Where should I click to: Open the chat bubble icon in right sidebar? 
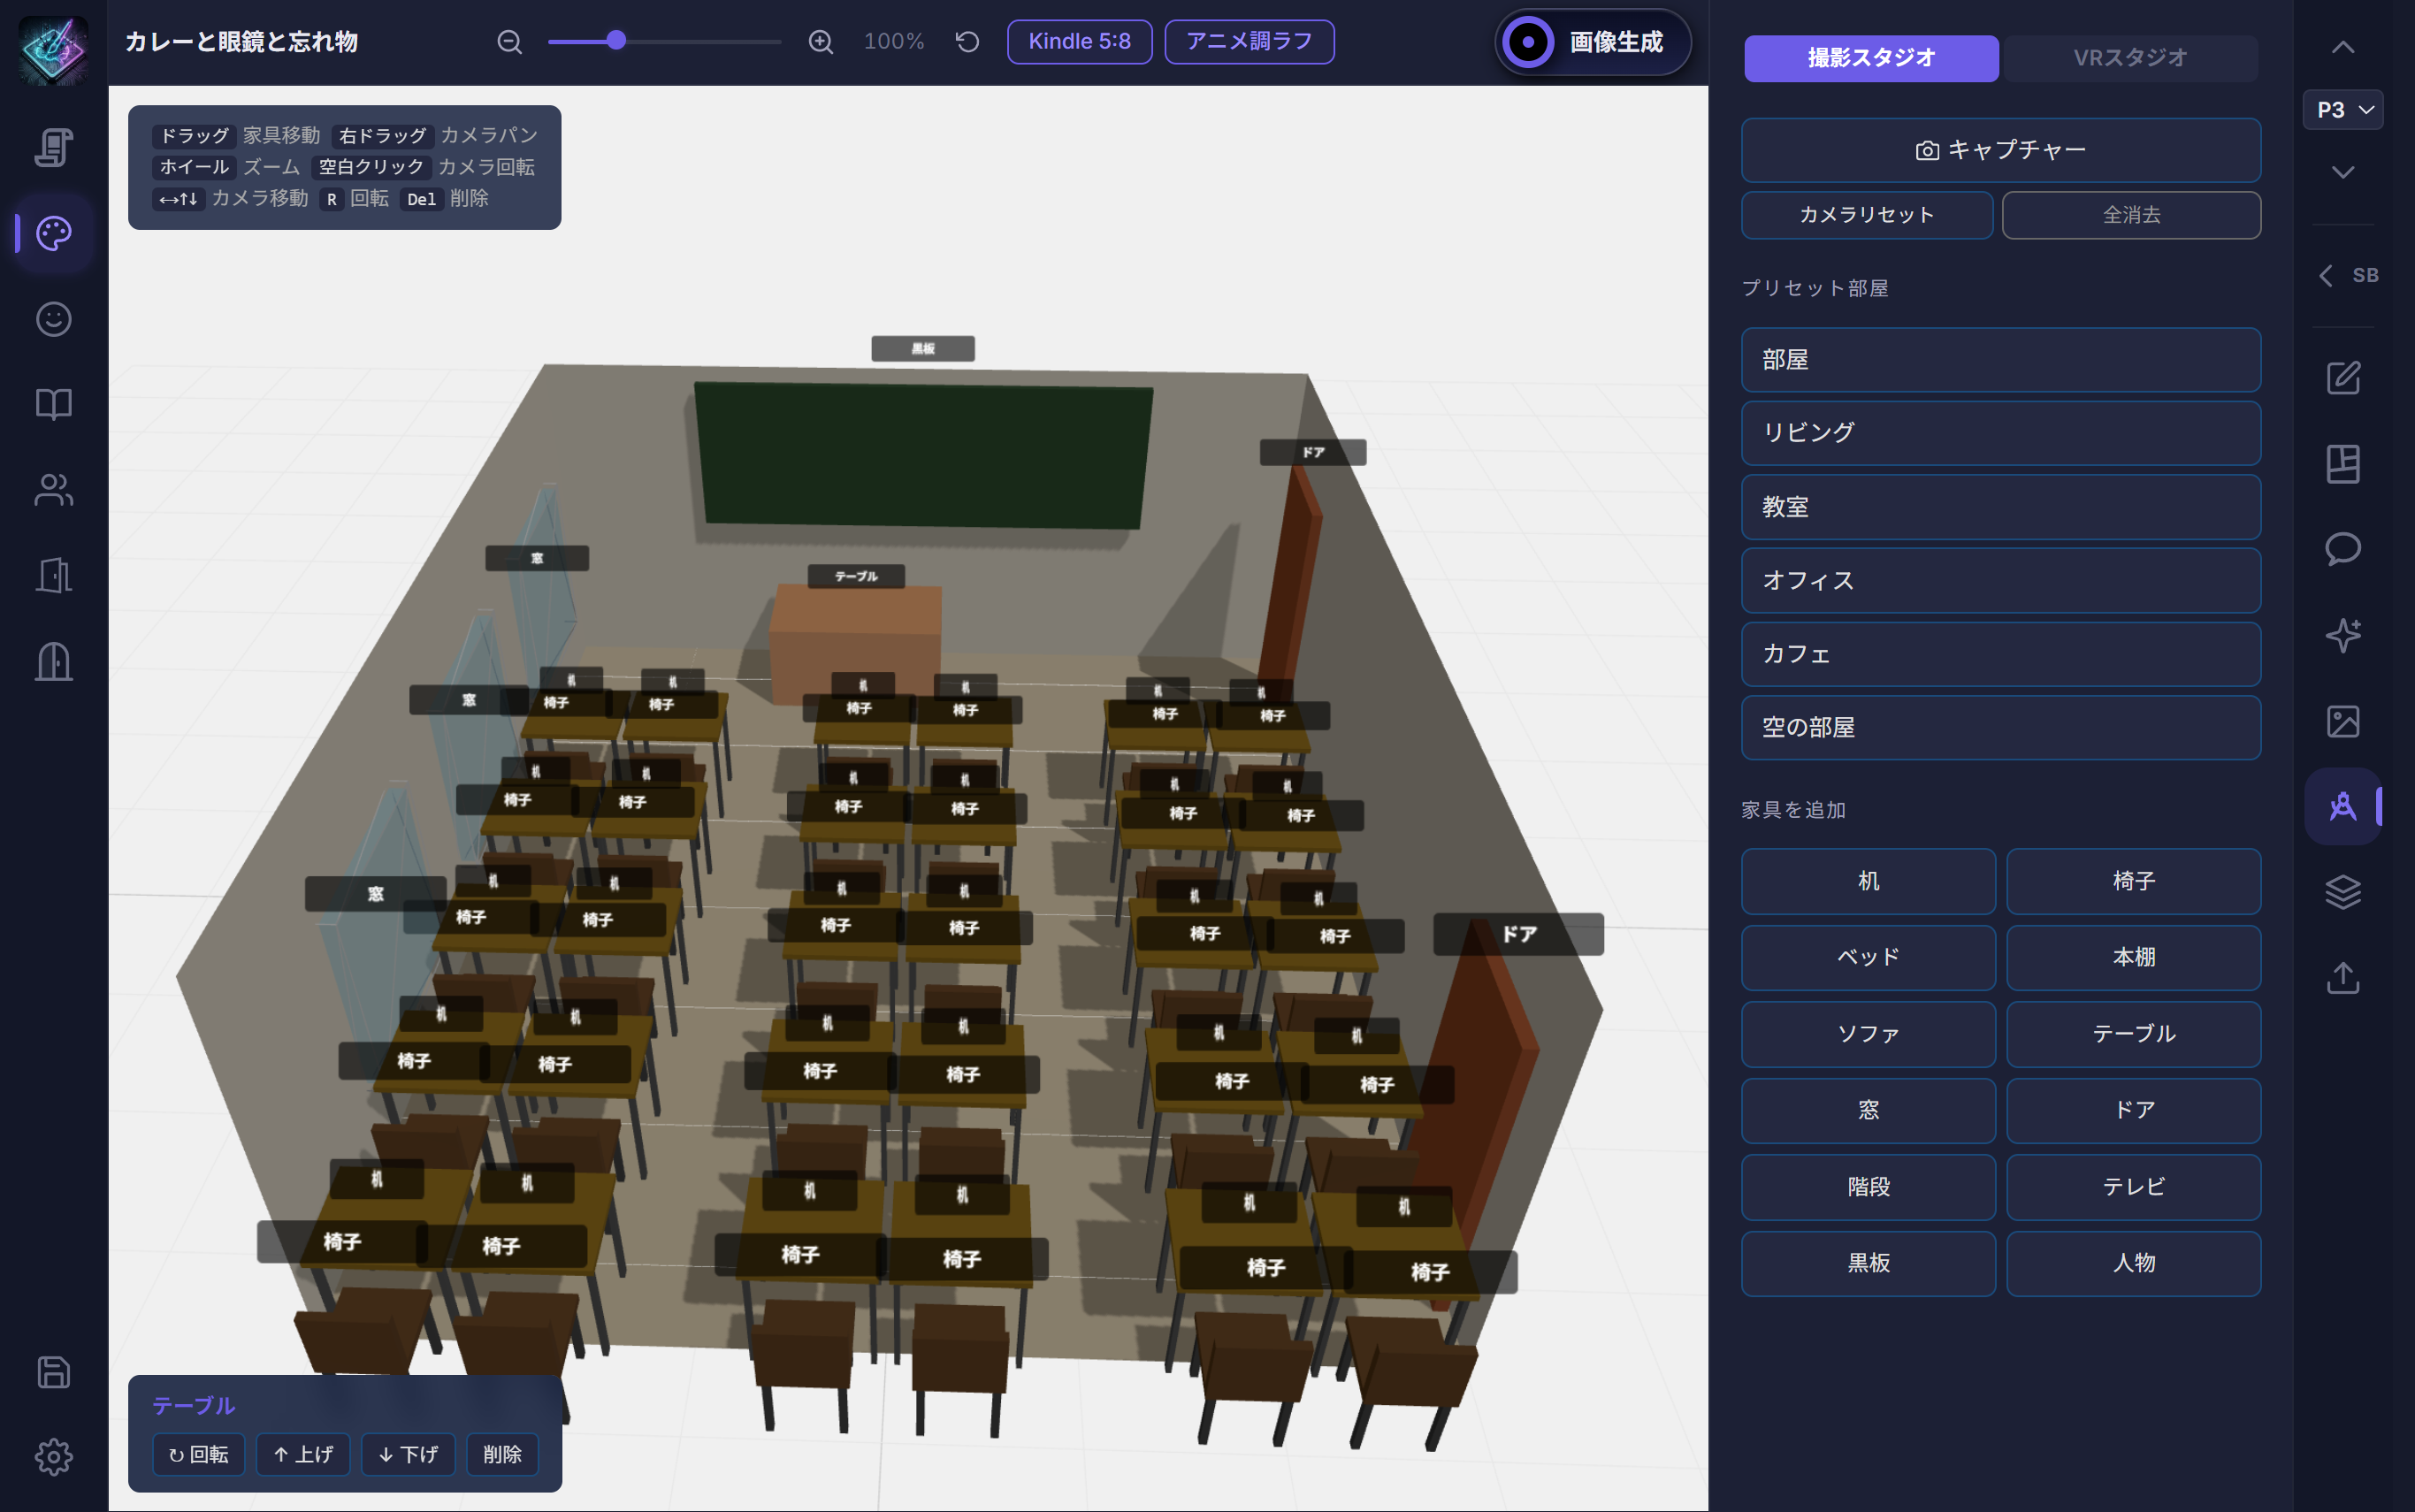(2344, 548)
